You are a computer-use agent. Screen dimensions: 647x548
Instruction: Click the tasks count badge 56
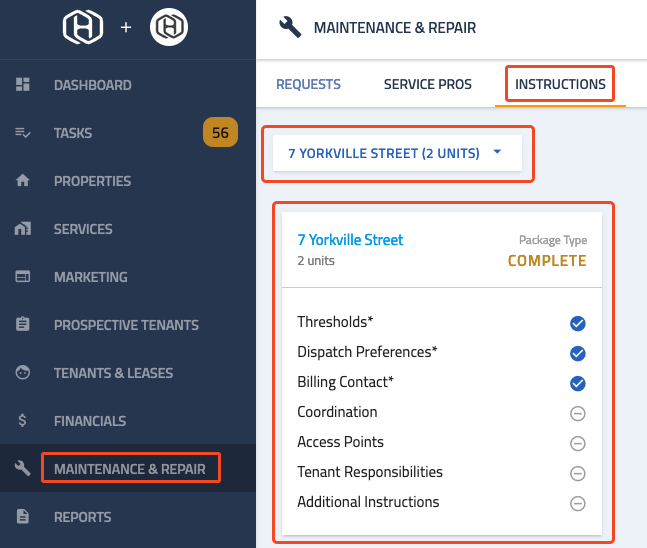click(220, 132)
